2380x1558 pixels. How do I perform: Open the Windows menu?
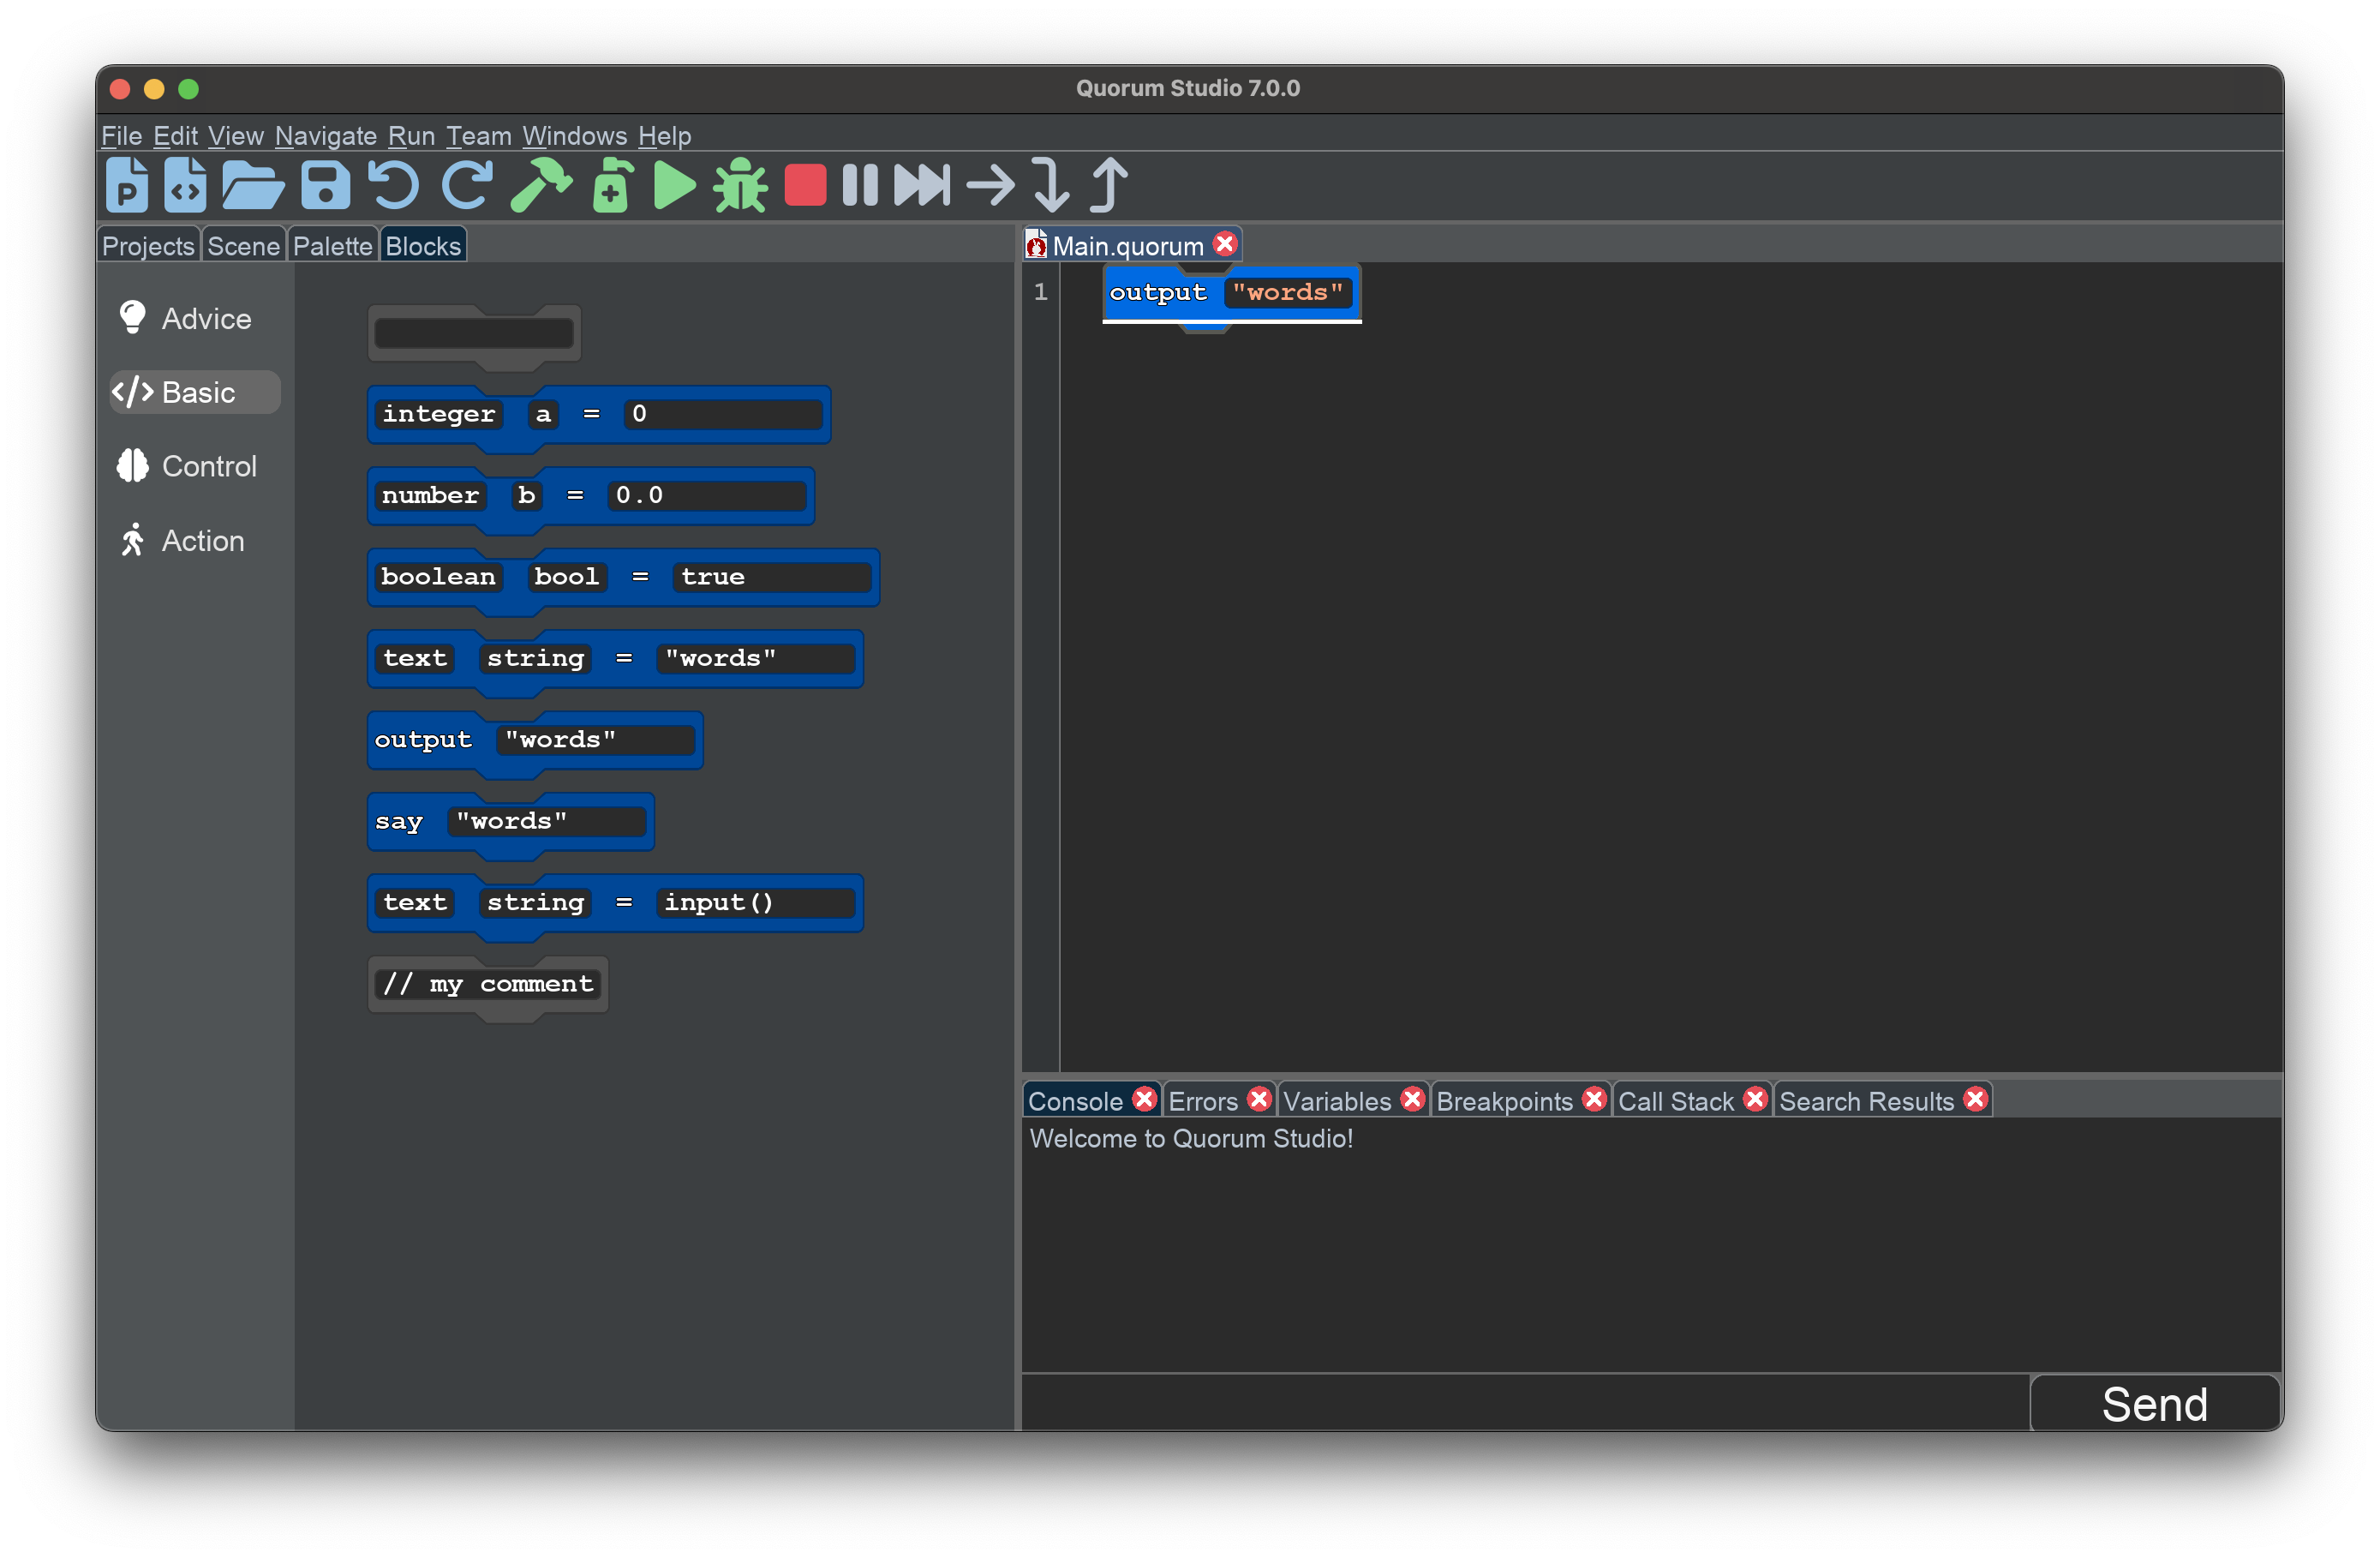(574, 135)
